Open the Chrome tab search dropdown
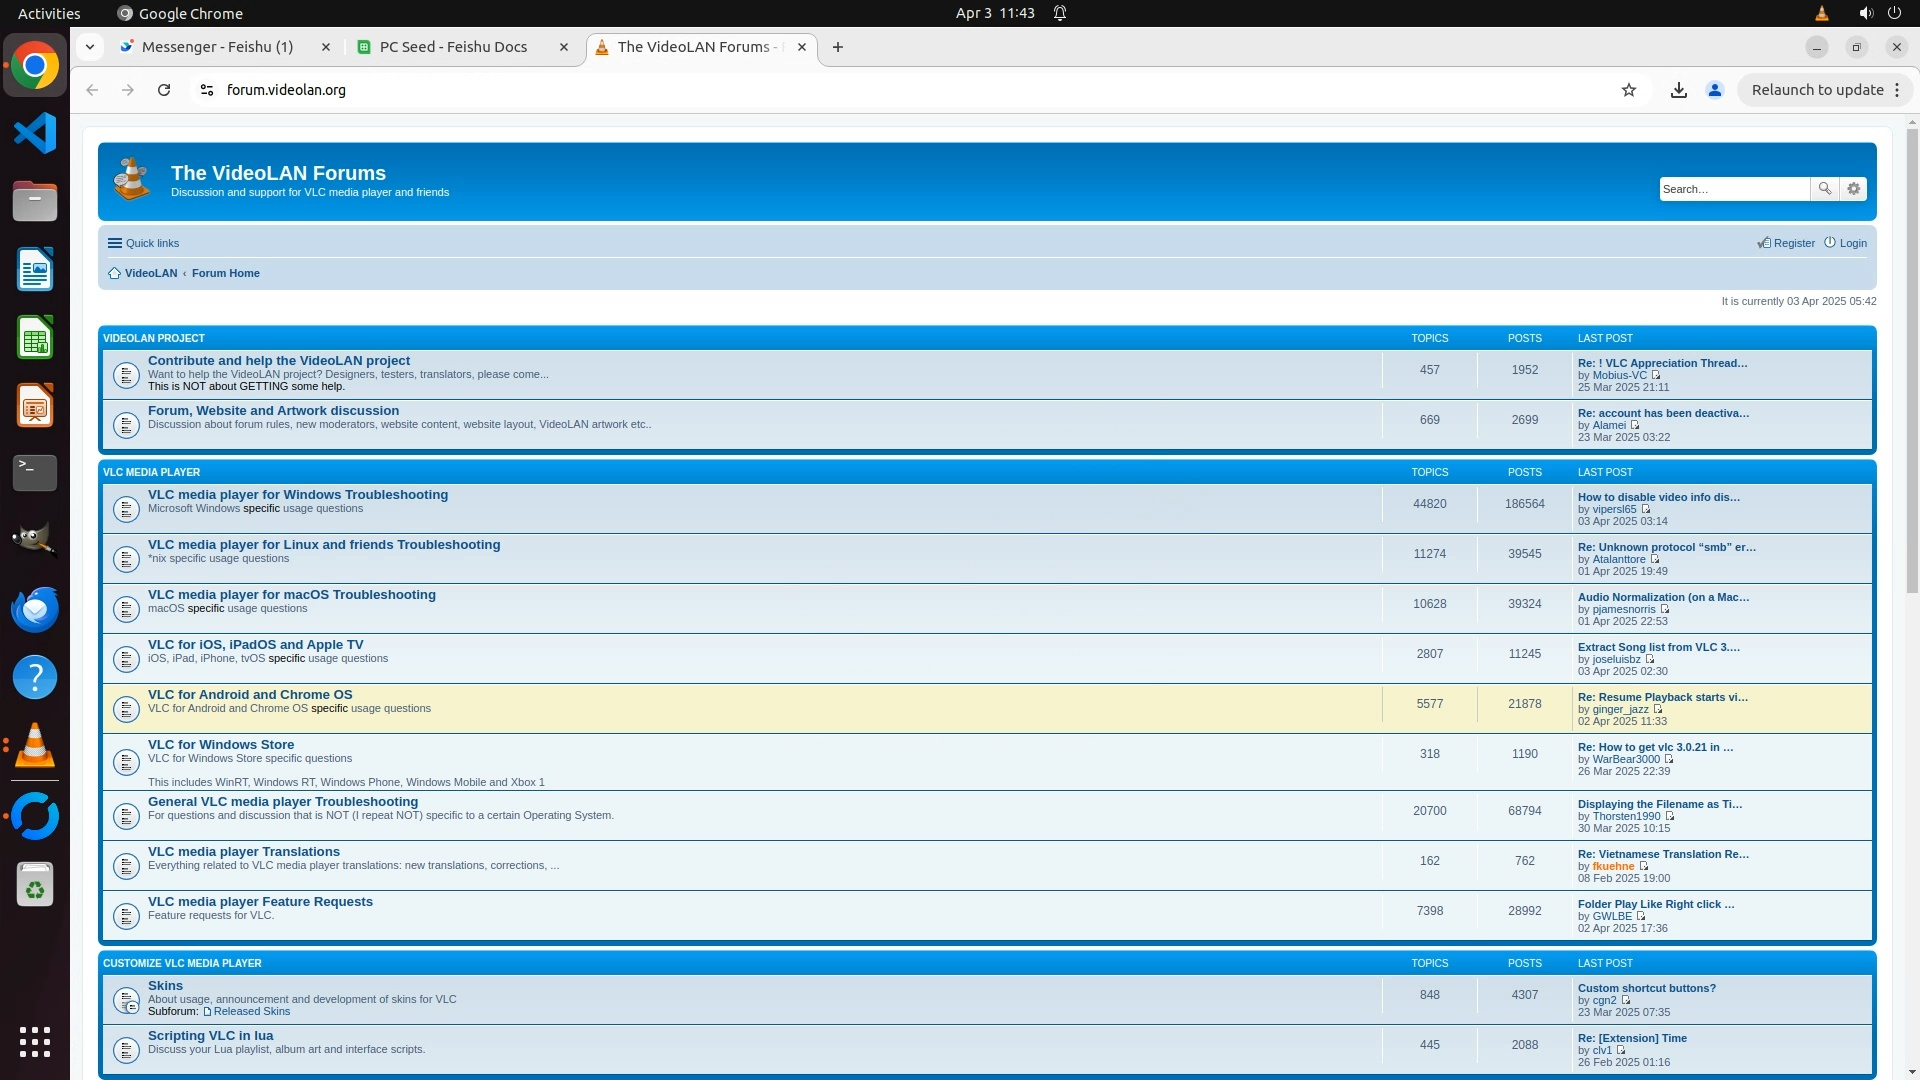 90,47
